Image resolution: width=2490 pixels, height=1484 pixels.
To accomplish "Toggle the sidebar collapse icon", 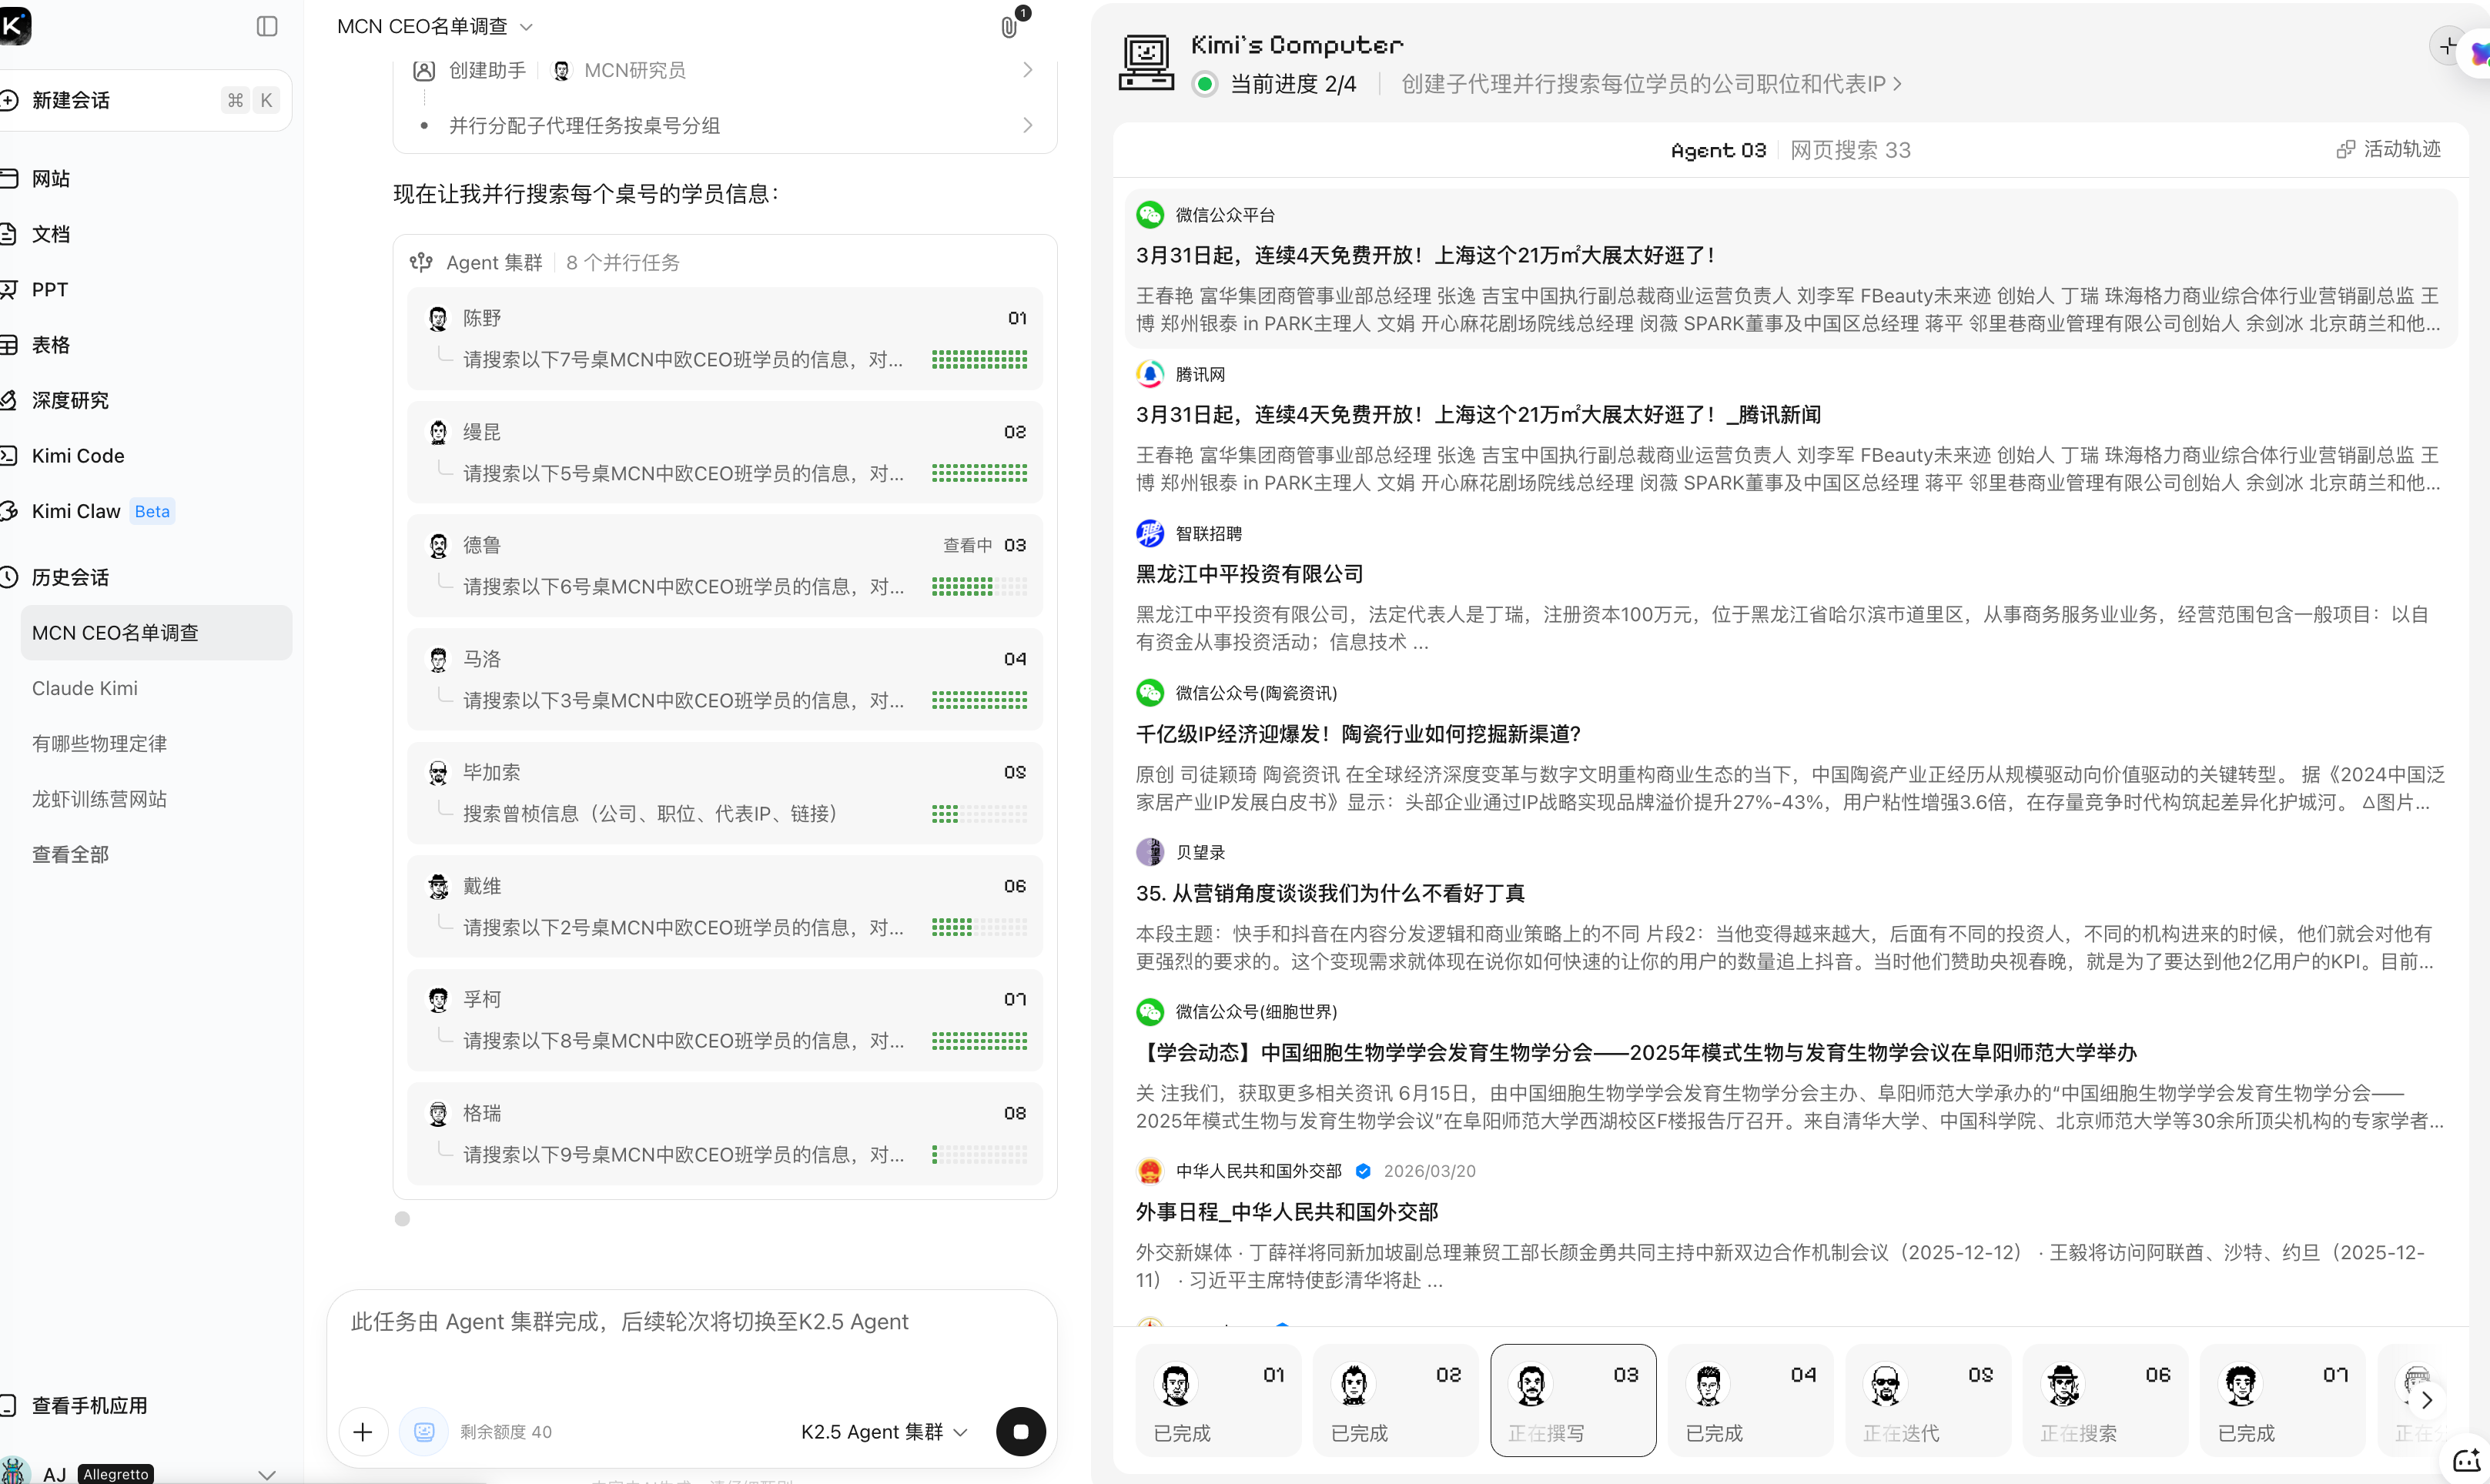I will click(266, 26).
